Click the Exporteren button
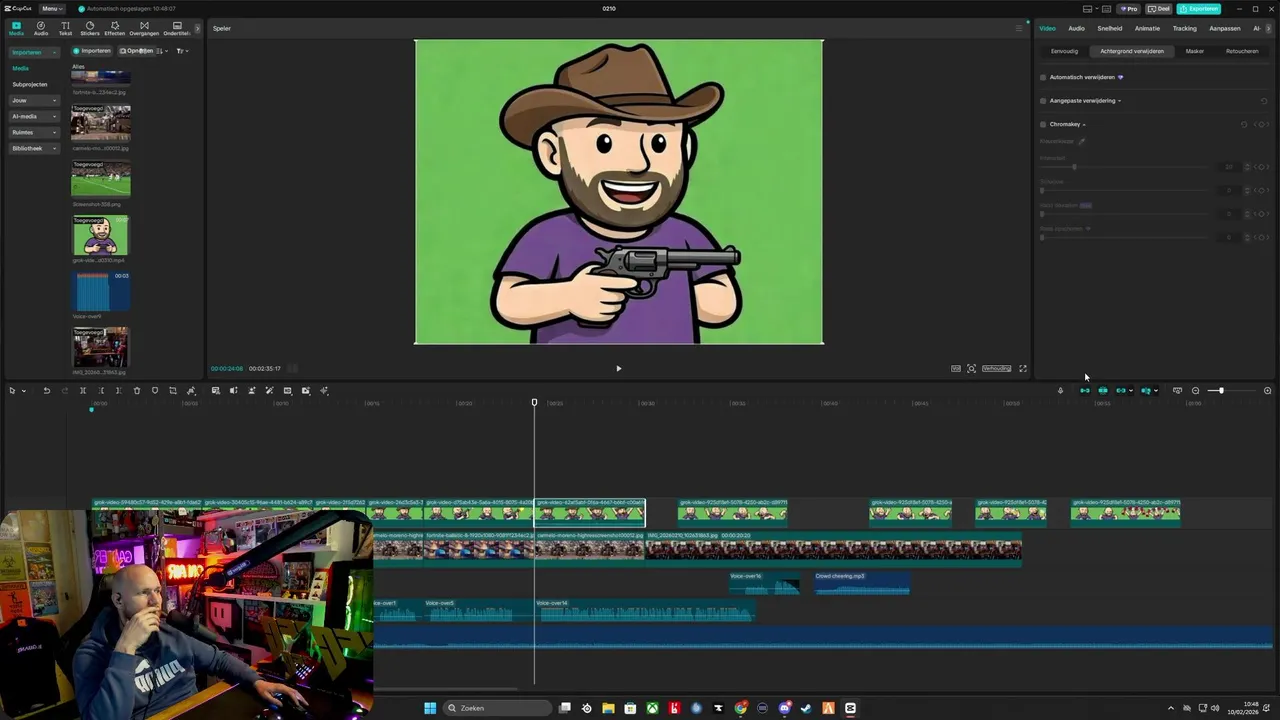Viewport: 1280px width, 720px height. [x=1198, y=9]
